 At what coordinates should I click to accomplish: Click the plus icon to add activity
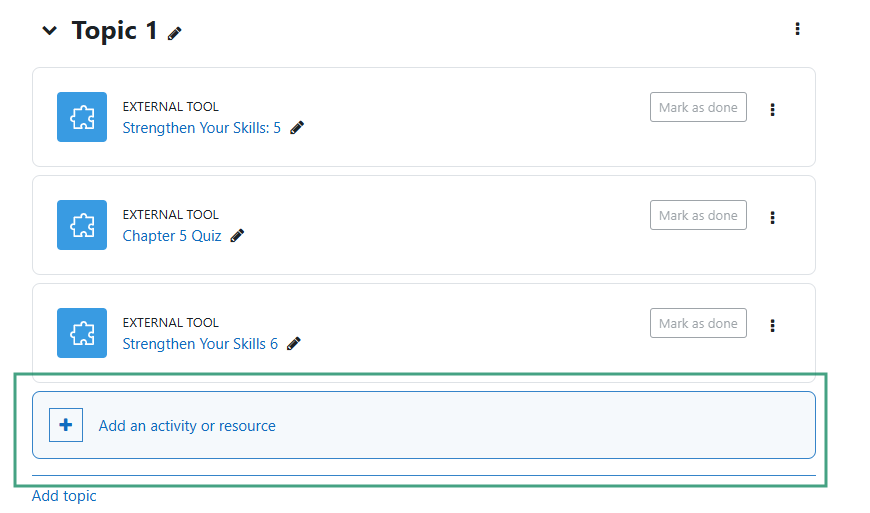pyautogui.click(x=66, y=425)
